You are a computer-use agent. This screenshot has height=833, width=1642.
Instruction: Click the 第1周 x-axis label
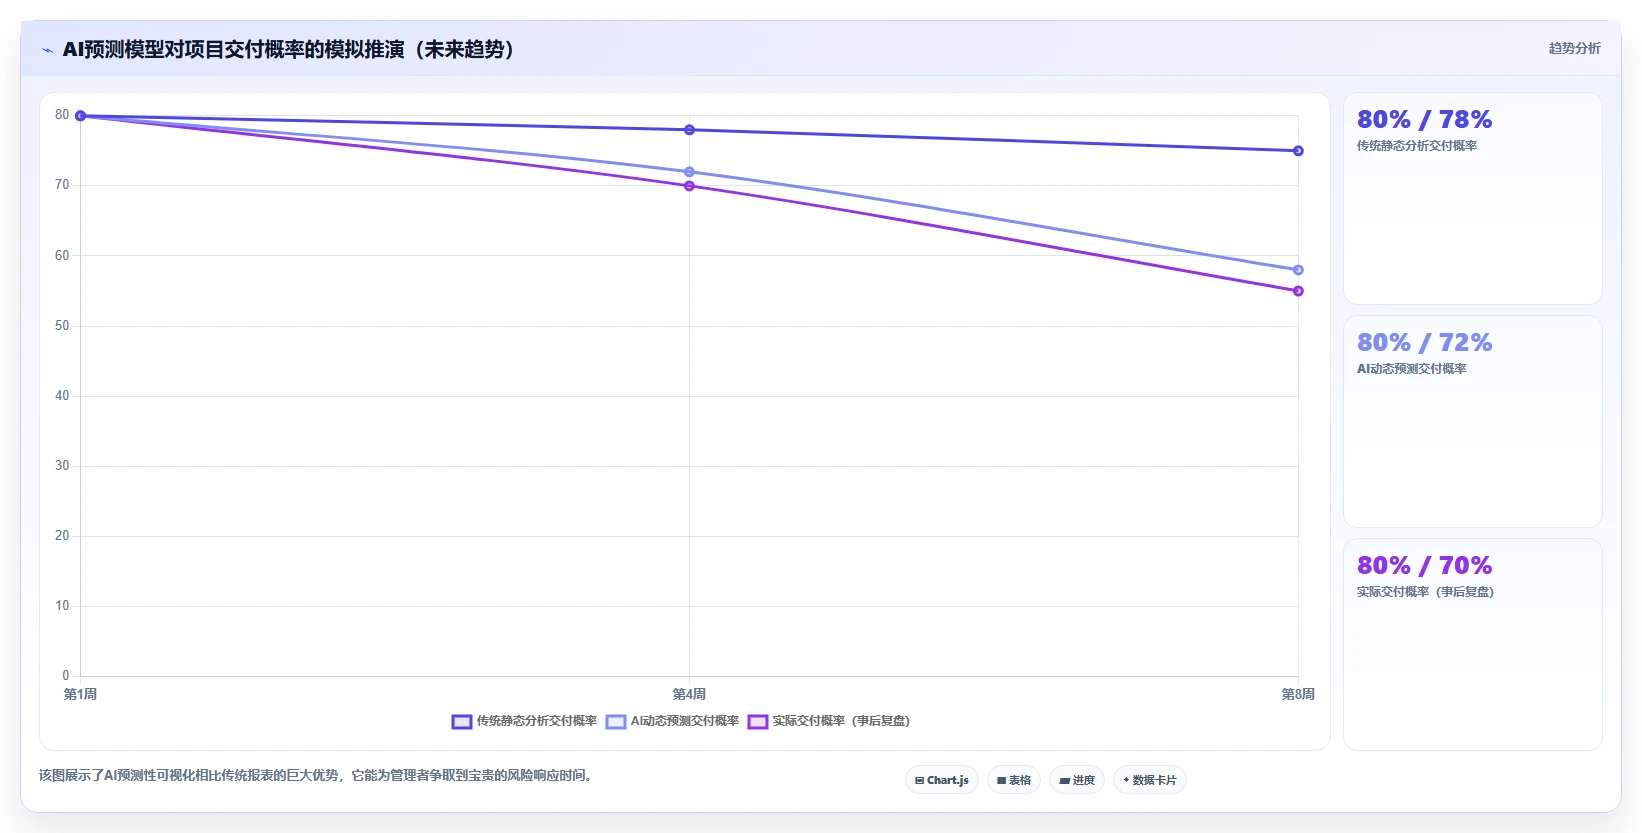pyautogui.click(x=80, y=694)
